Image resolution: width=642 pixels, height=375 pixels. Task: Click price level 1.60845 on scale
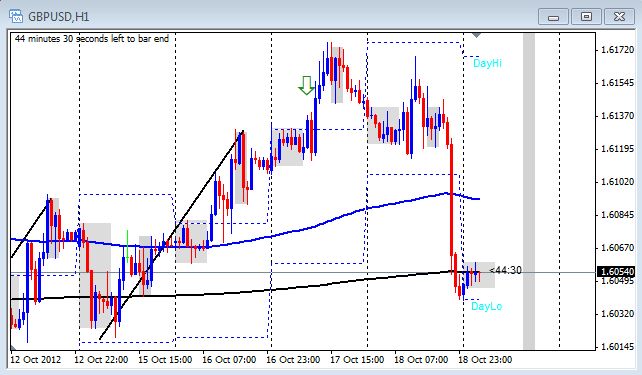(x=617, y=215)
